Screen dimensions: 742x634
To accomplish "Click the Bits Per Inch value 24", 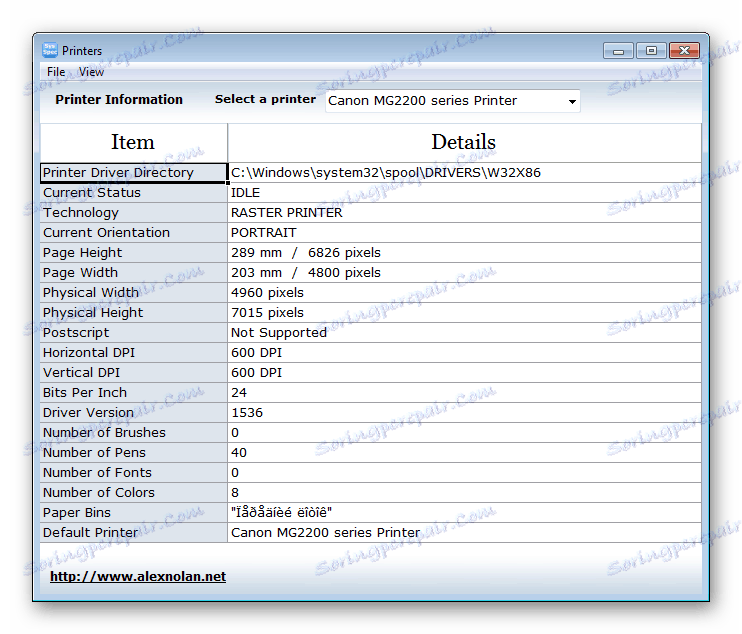I will [464, 393].
